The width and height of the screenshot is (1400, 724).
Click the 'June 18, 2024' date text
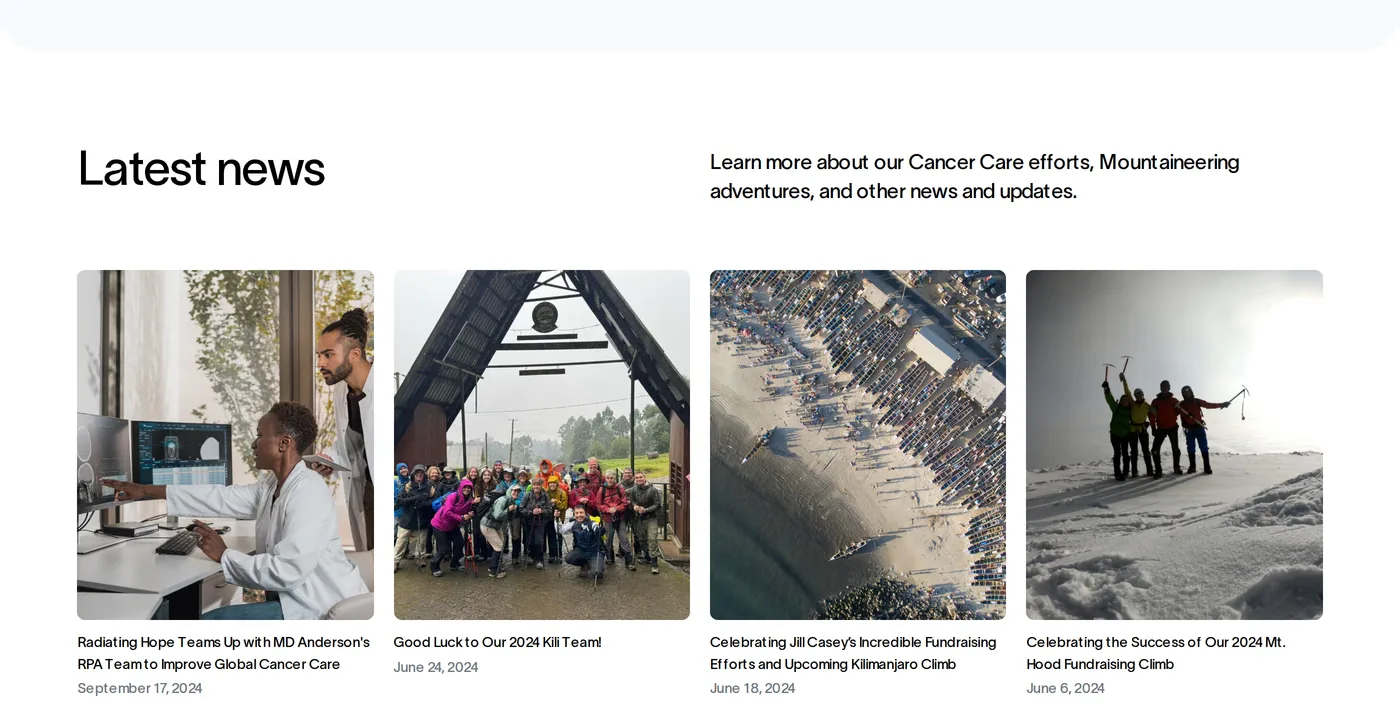point(752,688)
